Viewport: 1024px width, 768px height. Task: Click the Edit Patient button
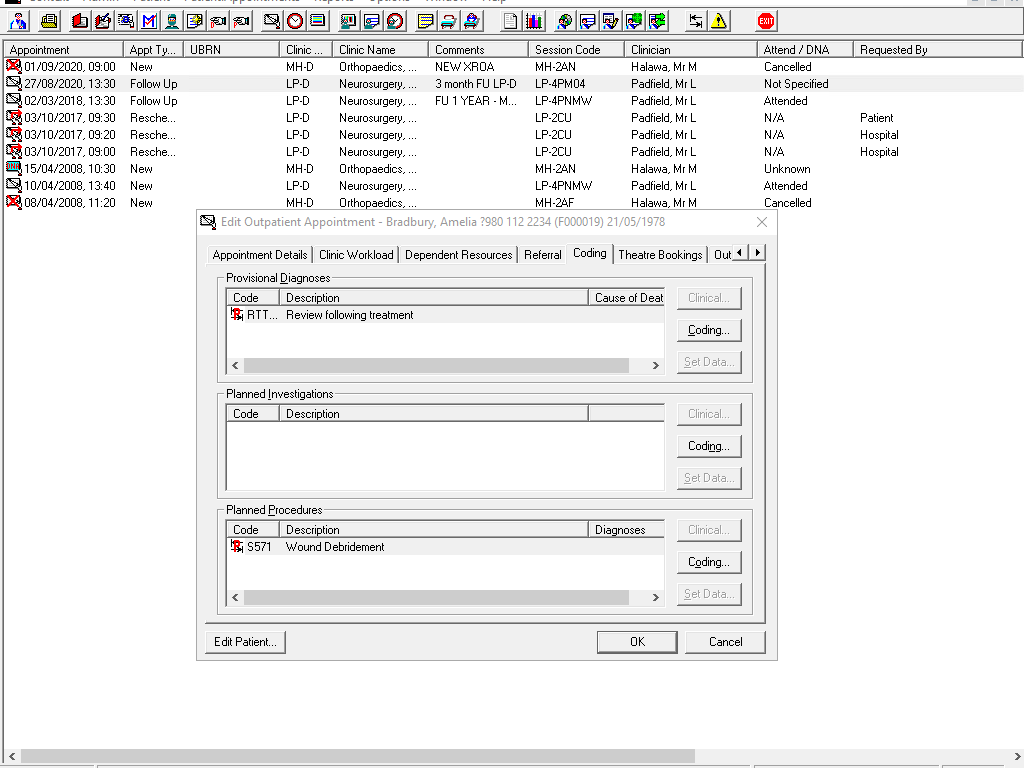pyautogui.click(x=246, y=642)
